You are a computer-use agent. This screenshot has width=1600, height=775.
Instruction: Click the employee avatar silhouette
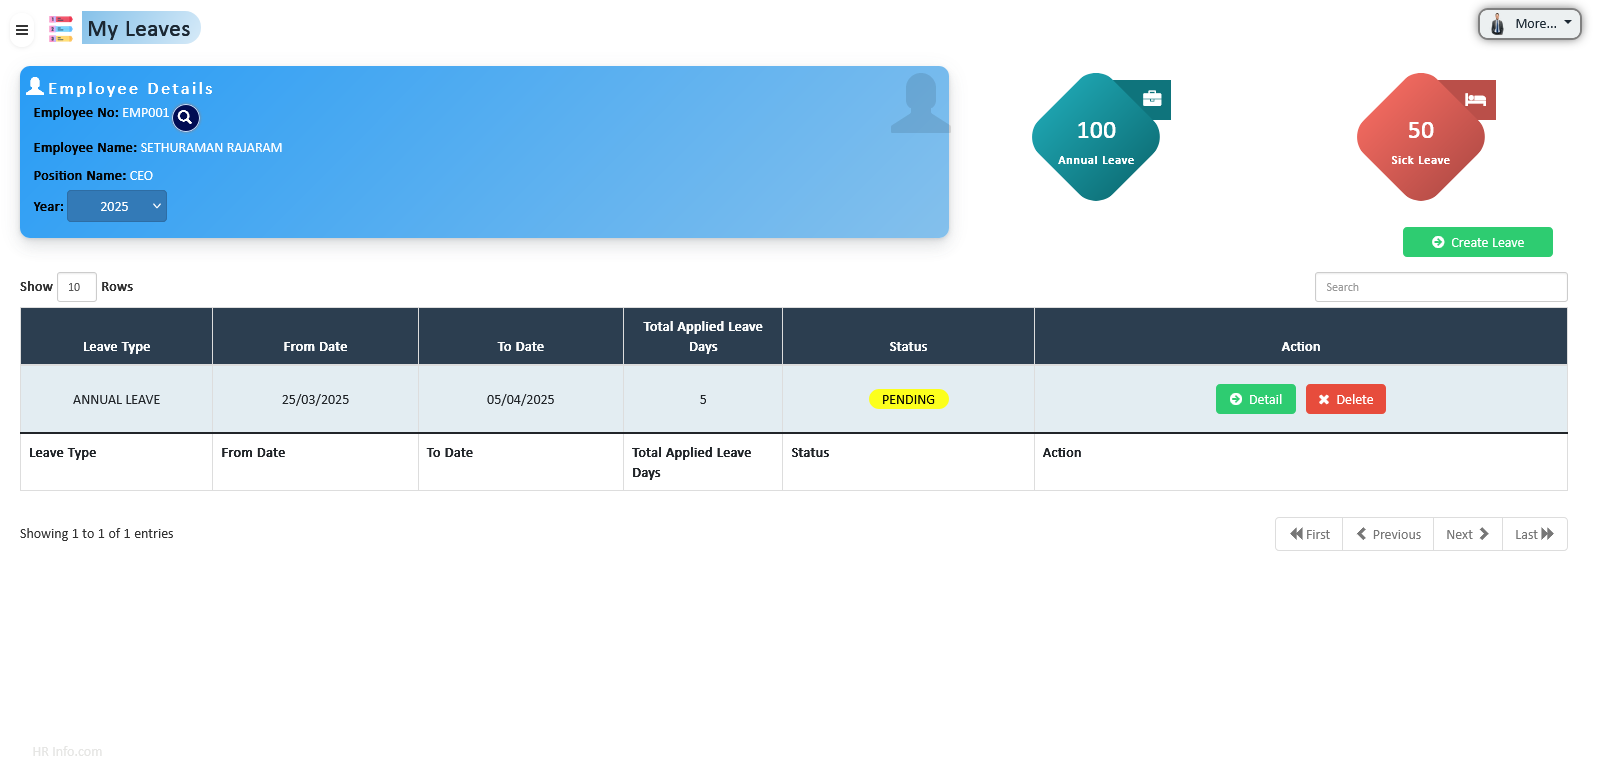[919, 104]
